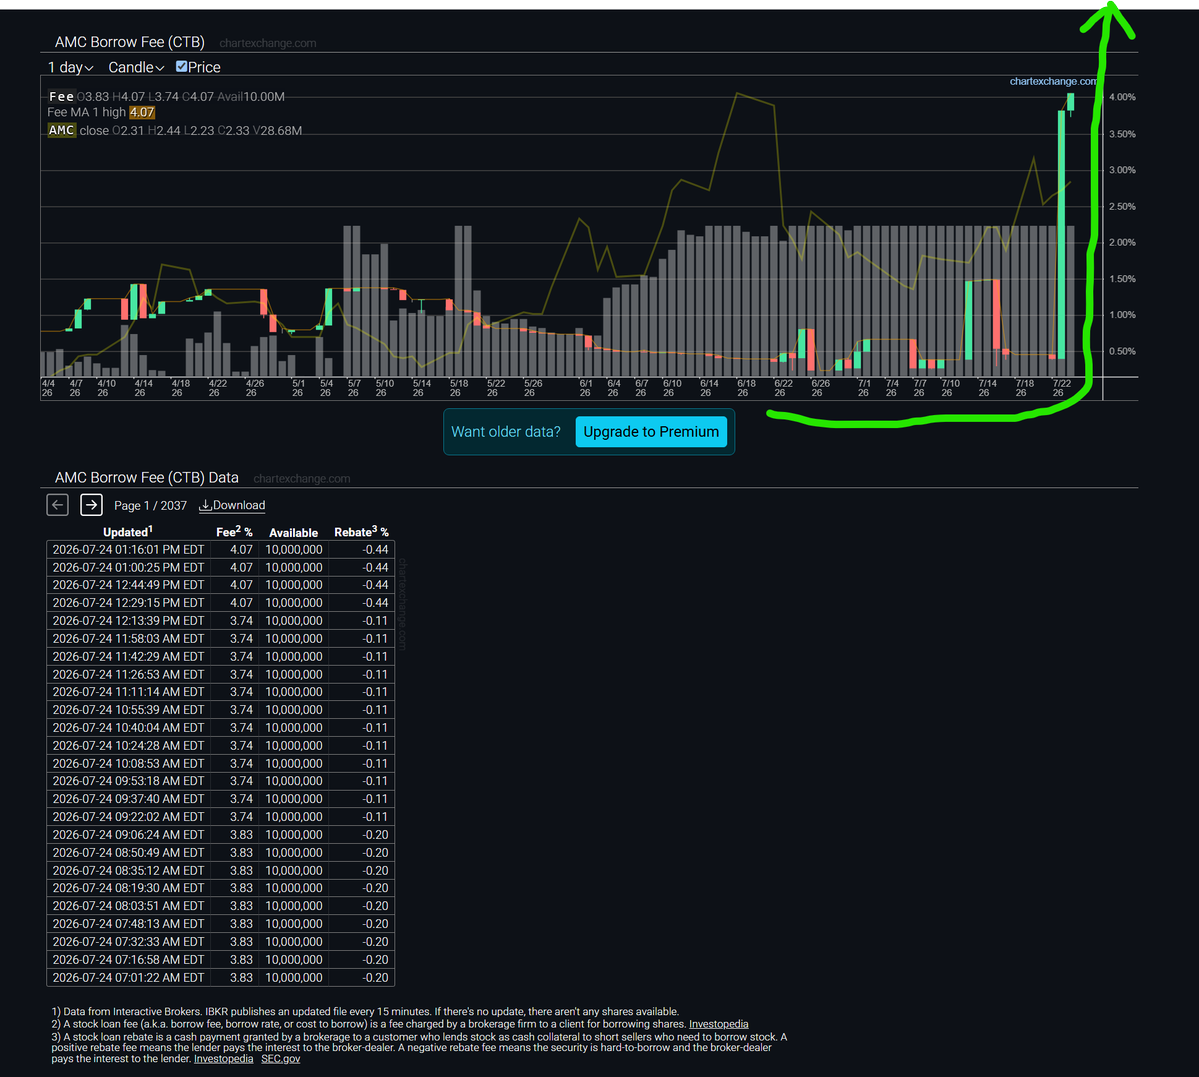Click Upgrade to Premium button
Image resolution: width=1199 pixels, height=1077 pixels.
tap(651, 431)
